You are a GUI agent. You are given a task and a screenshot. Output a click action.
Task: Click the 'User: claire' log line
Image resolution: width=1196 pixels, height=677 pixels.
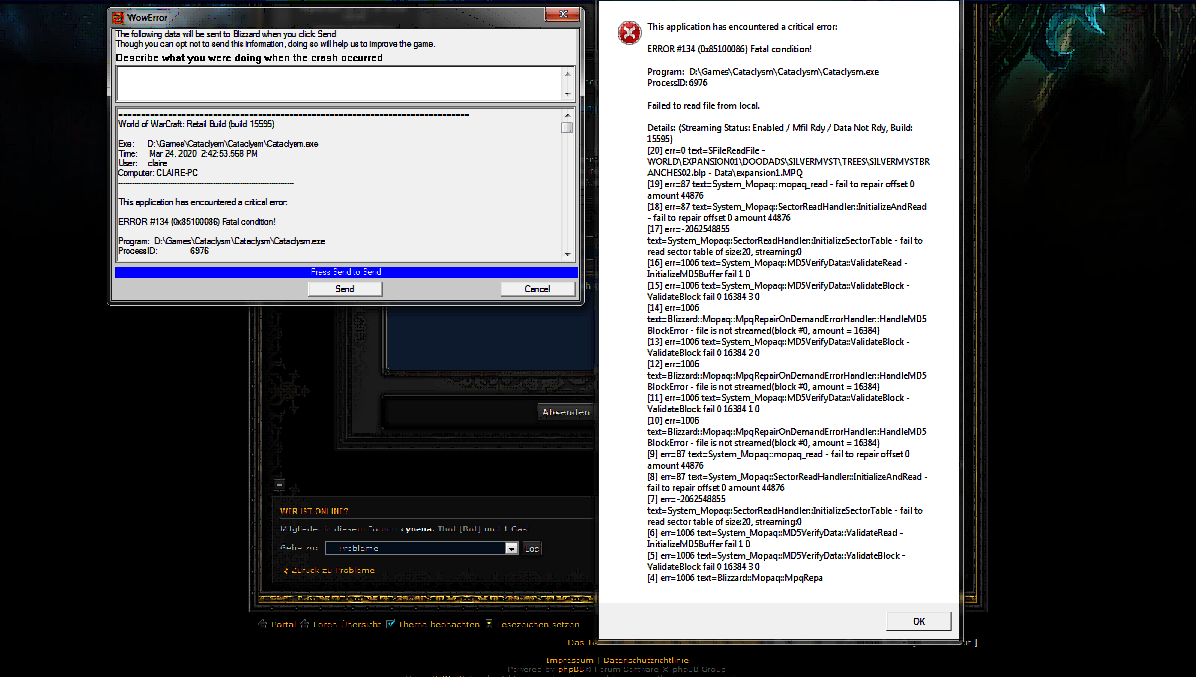click(x=143, y=163)
